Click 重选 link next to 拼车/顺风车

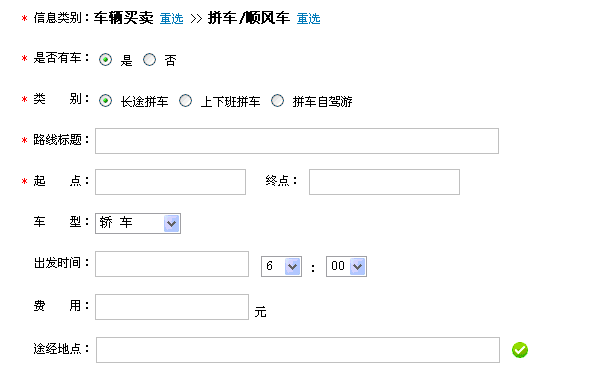[x=308, y=18]
